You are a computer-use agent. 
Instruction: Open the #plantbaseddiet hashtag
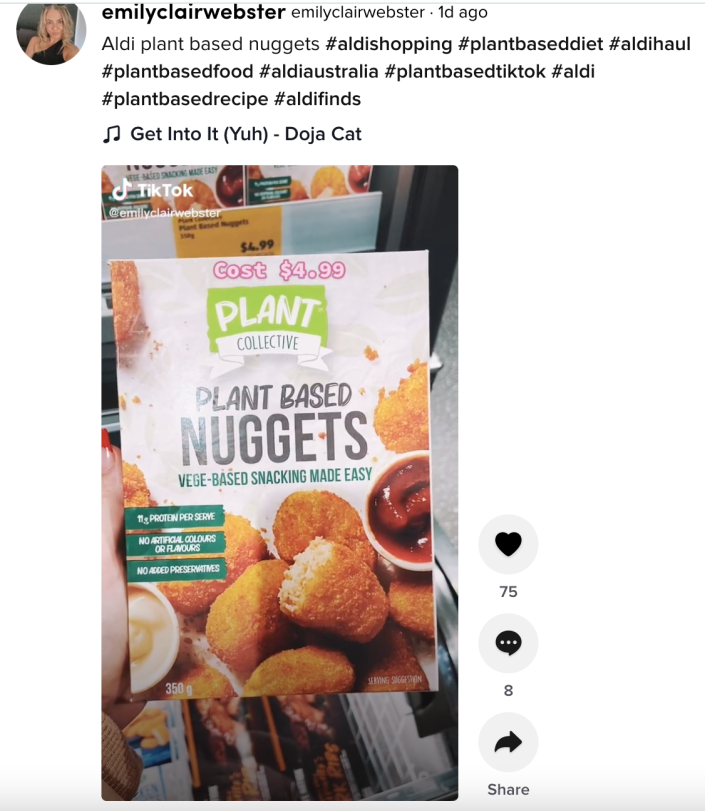530,44
